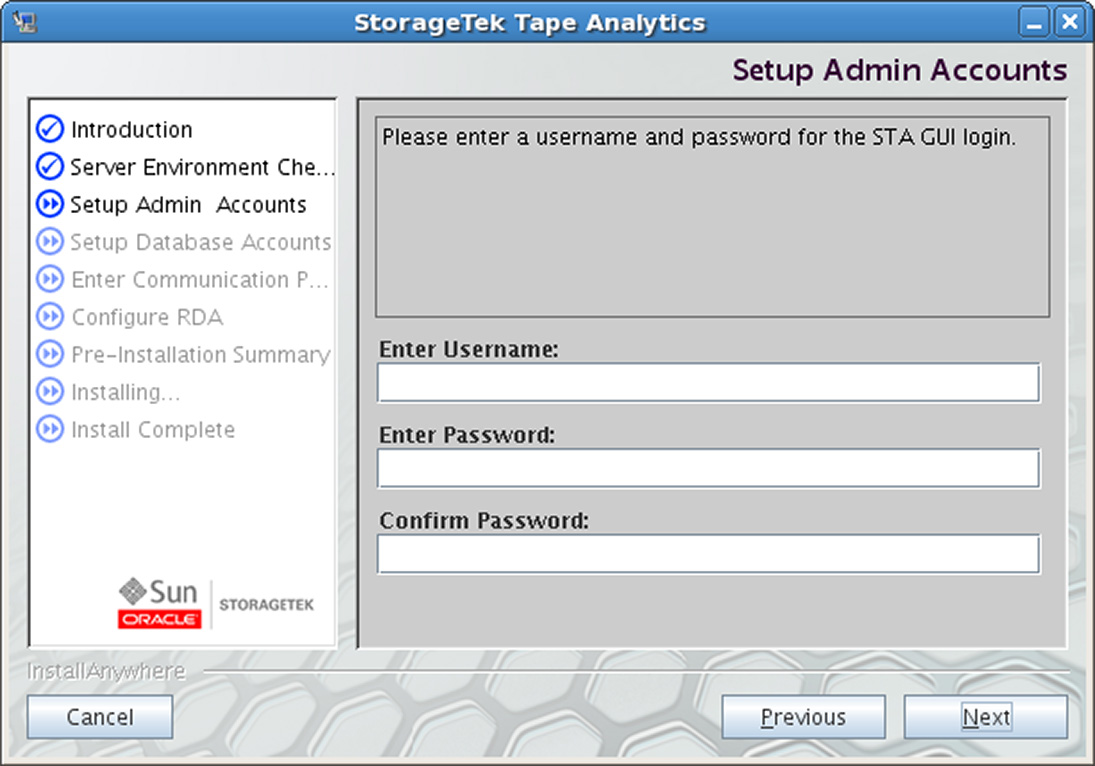Click the Installing... step icon
Viewport: 1095px width, 766px height.
click(x=50, y=392)
